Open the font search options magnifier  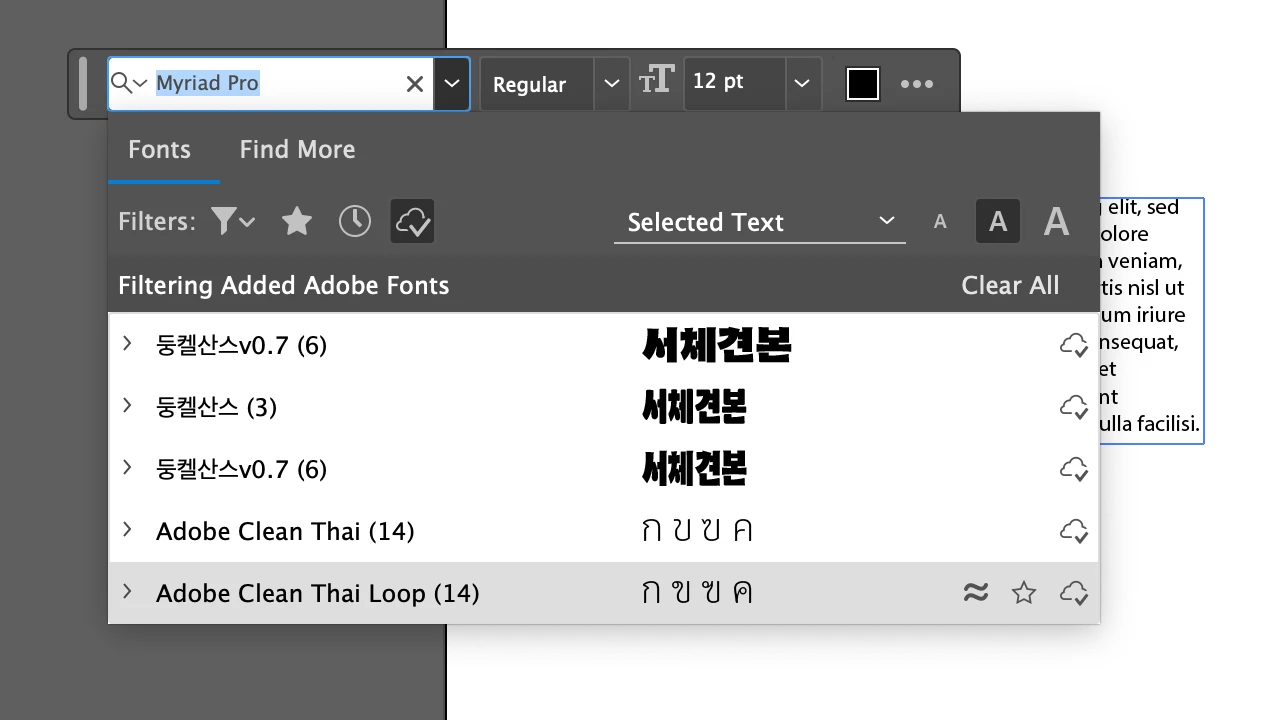129,83
